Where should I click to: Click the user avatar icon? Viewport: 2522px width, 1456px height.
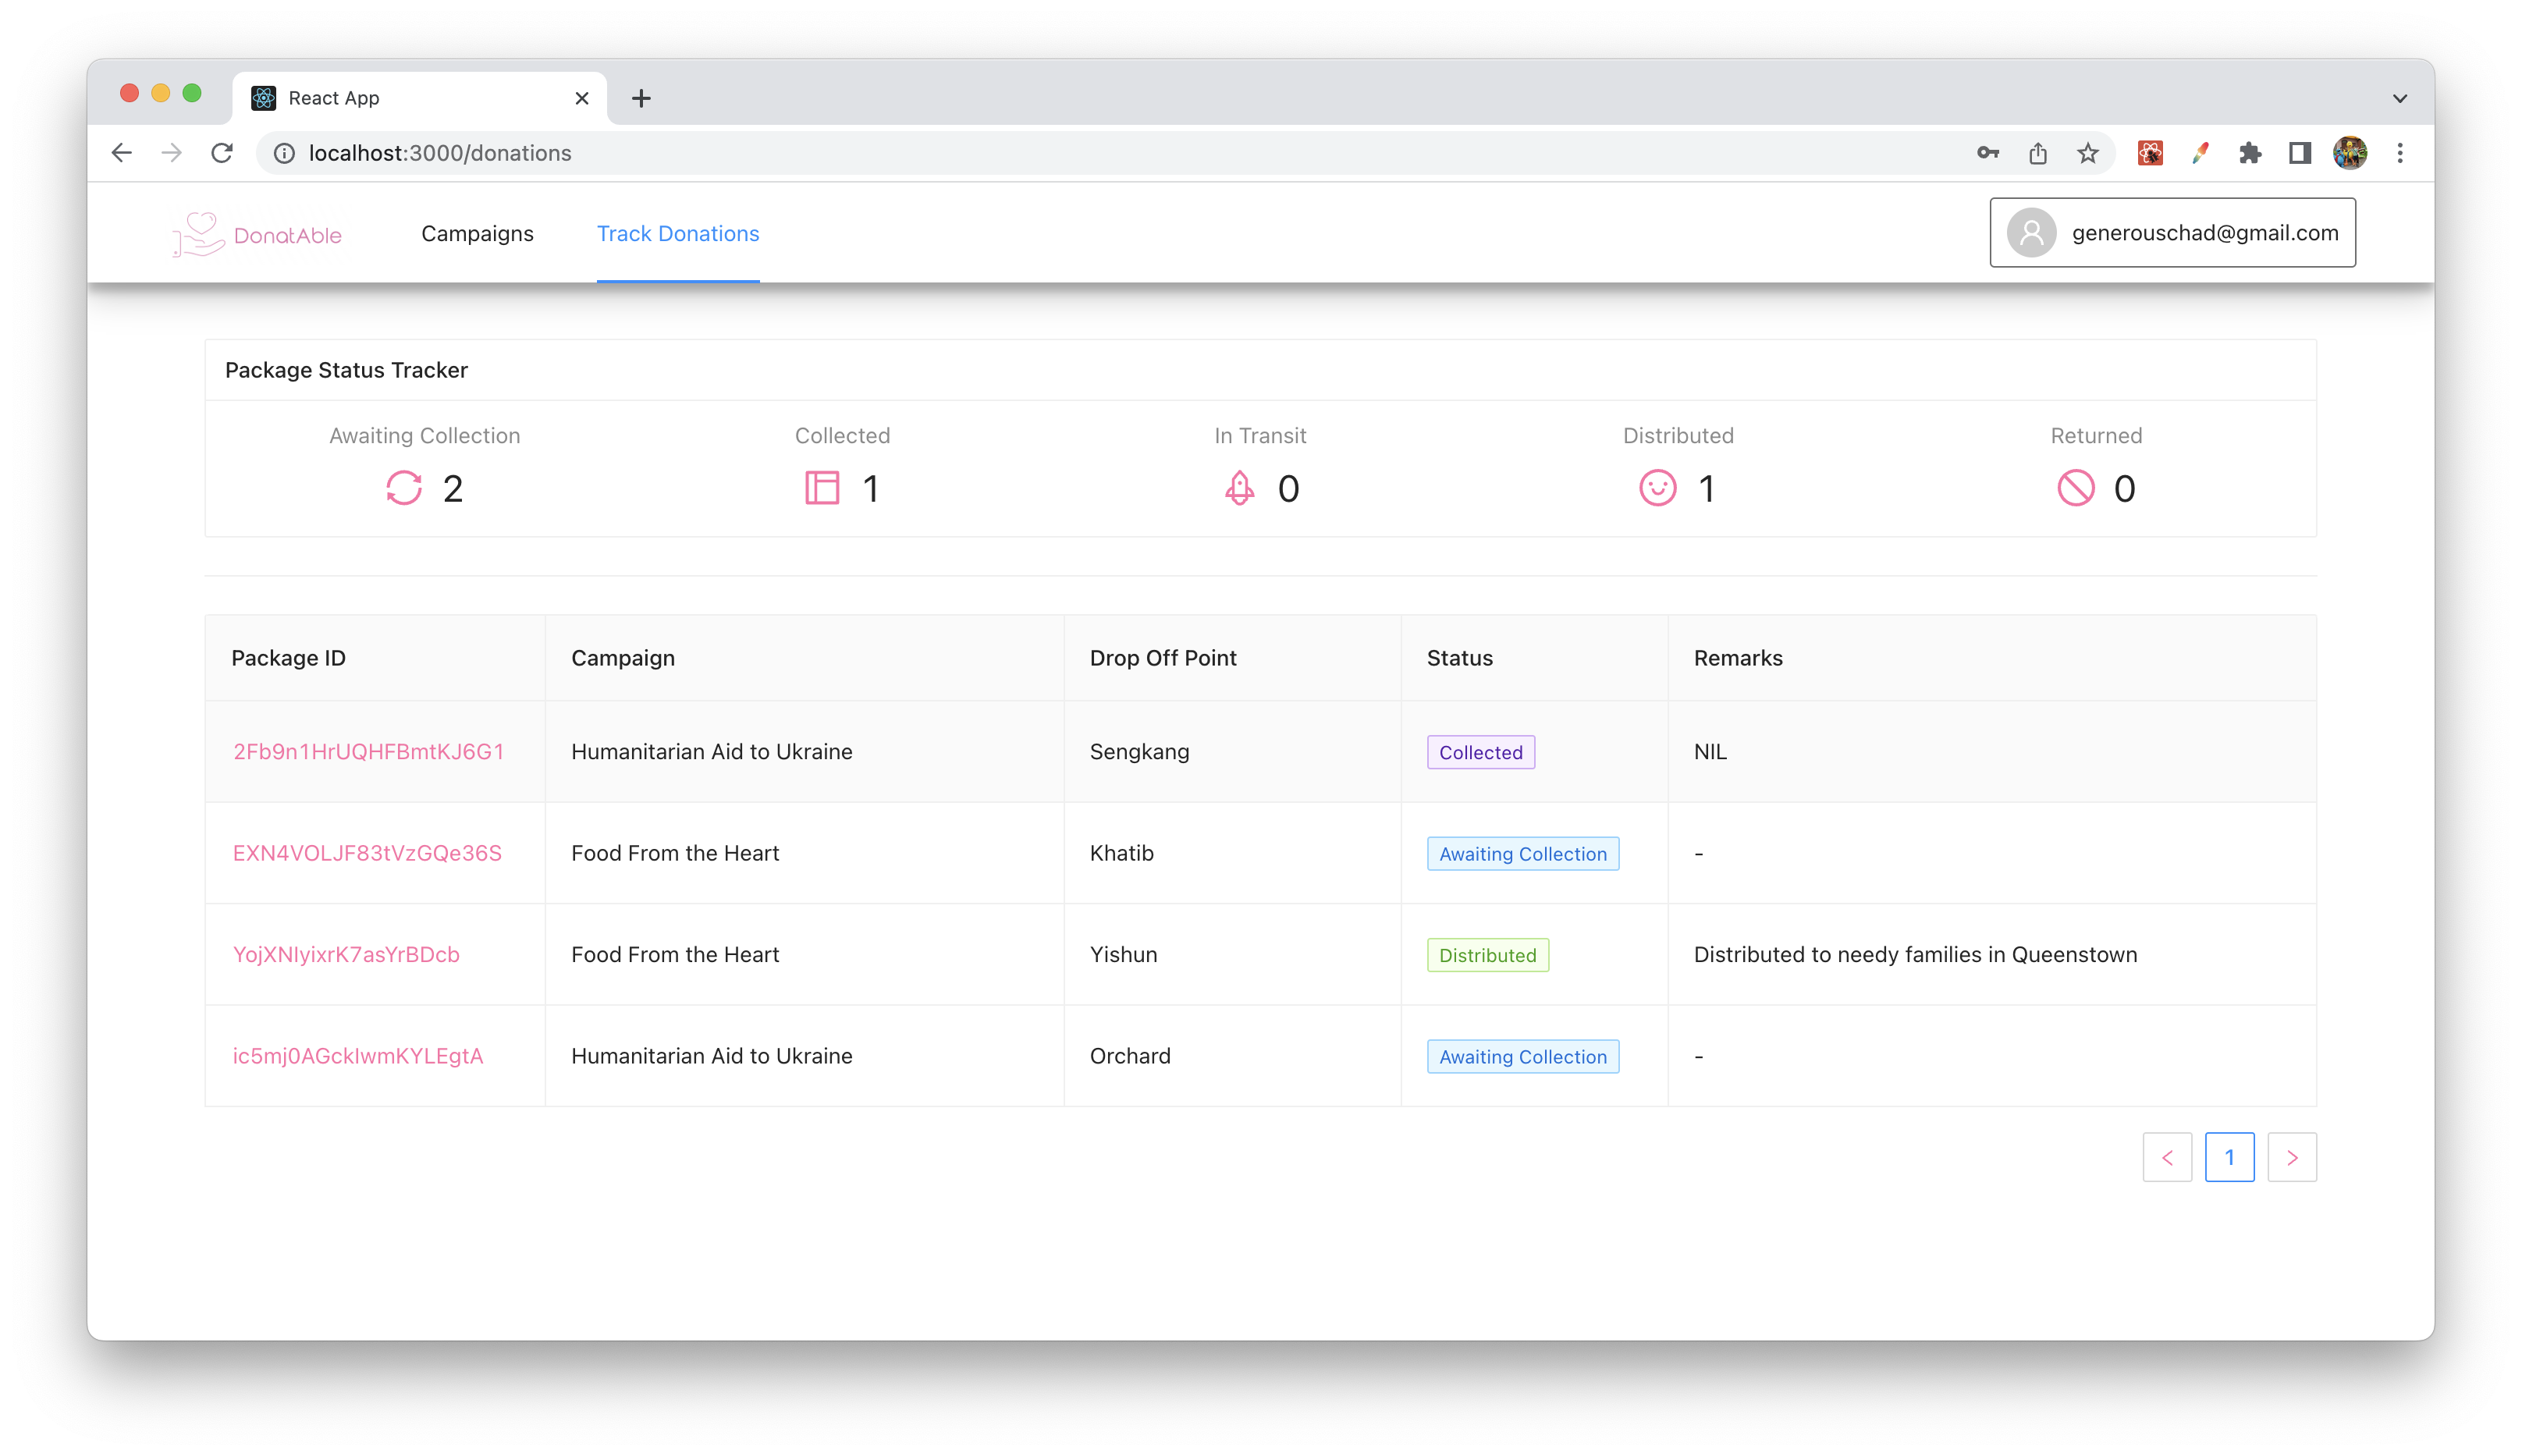(2031, 233)
